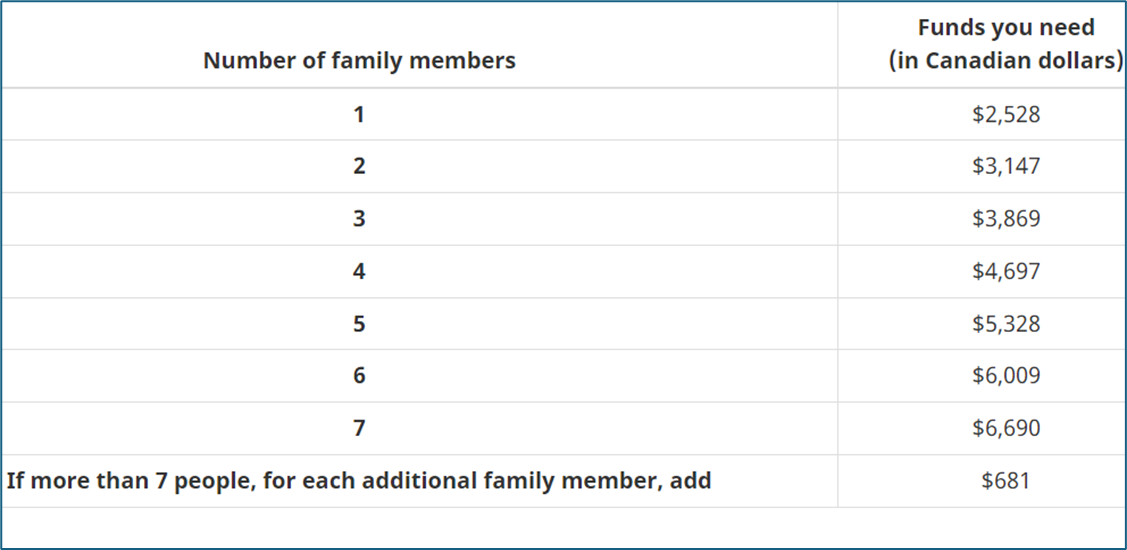
Task: Select the family members cell showing 4
Action: (x=359, y=272)
